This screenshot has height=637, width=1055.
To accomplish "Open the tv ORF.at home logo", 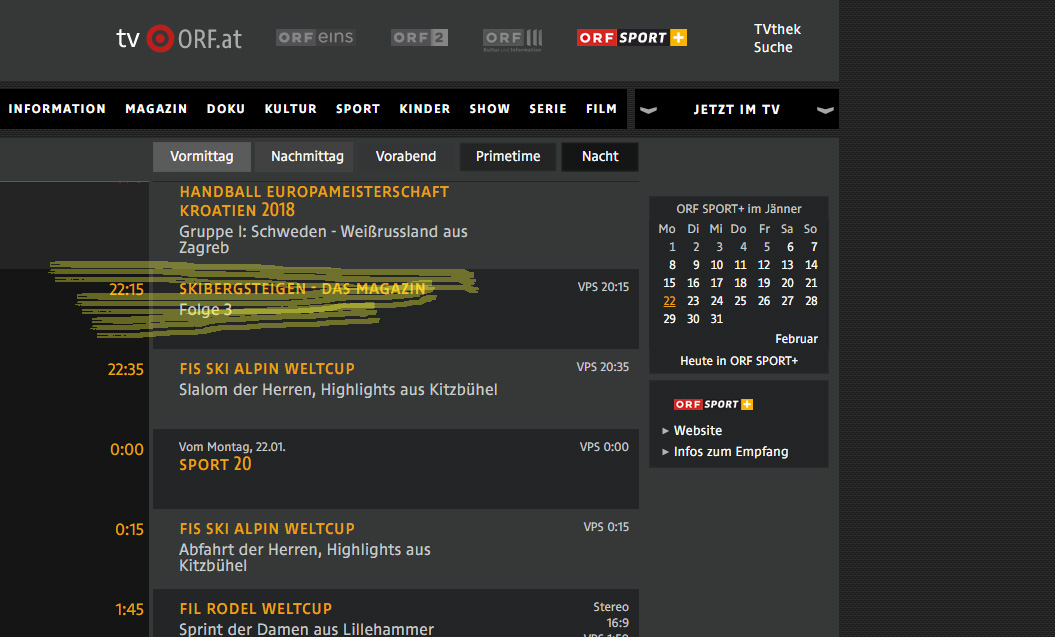I will [179, 38].
